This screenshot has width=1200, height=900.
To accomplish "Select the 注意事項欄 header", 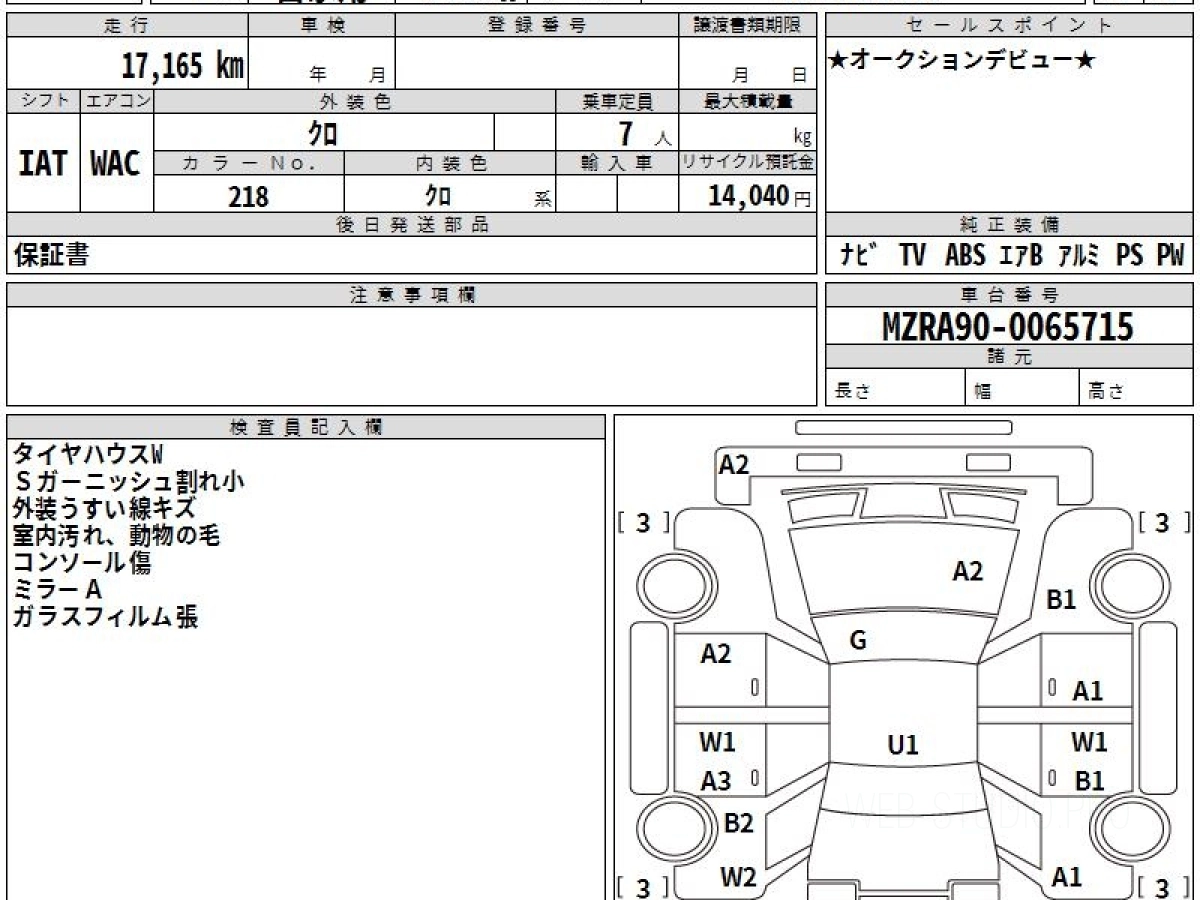I will coord(411,295).
